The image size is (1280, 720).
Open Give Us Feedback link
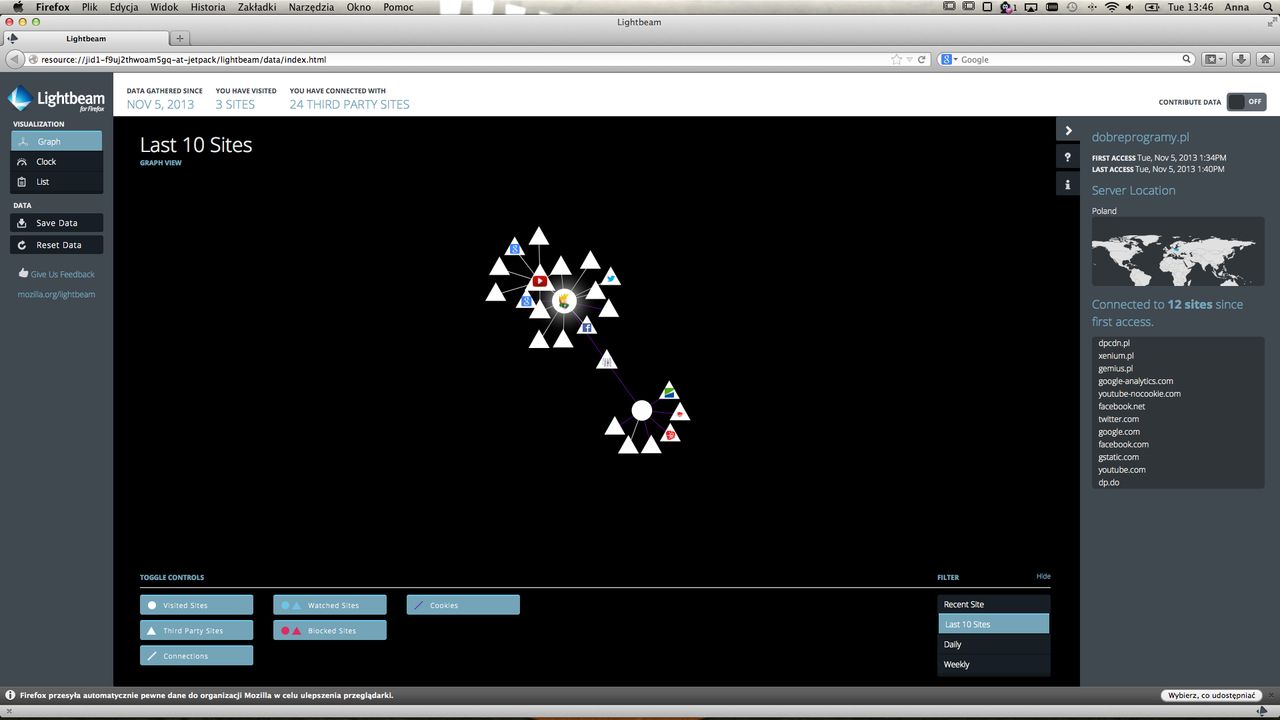coord(62,274)
